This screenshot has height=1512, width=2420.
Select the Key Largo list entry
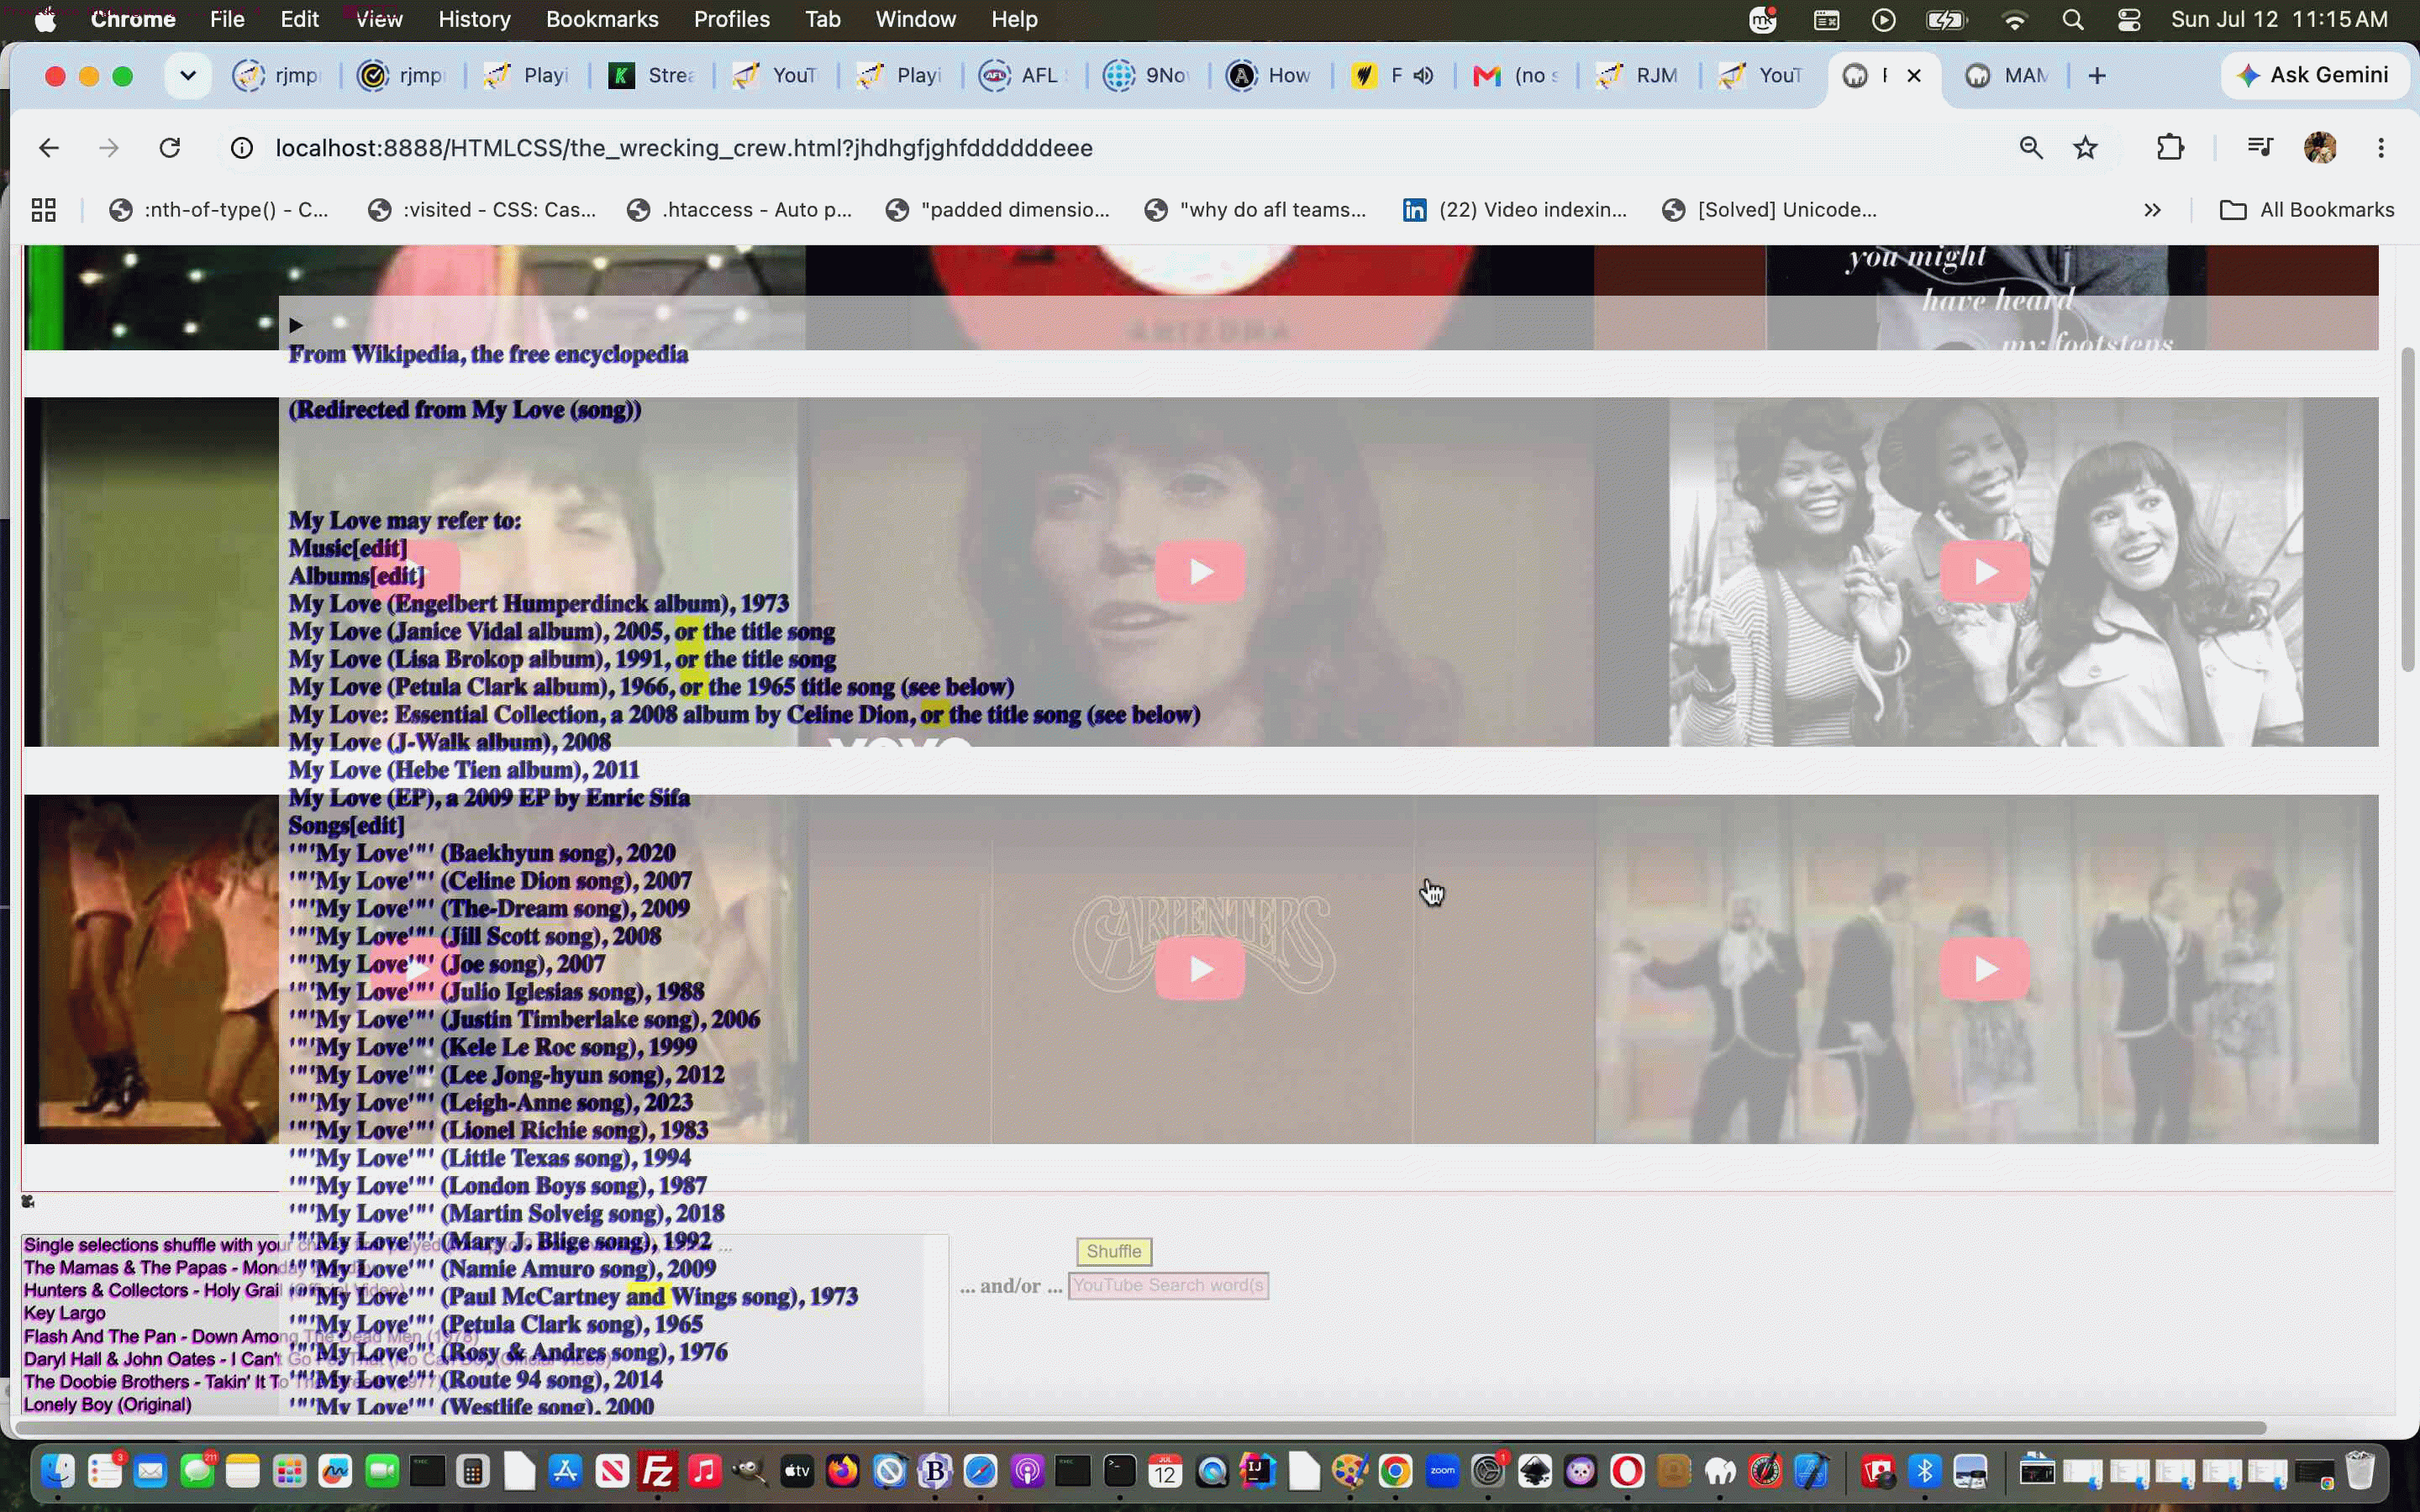(x=65, y=1313)
